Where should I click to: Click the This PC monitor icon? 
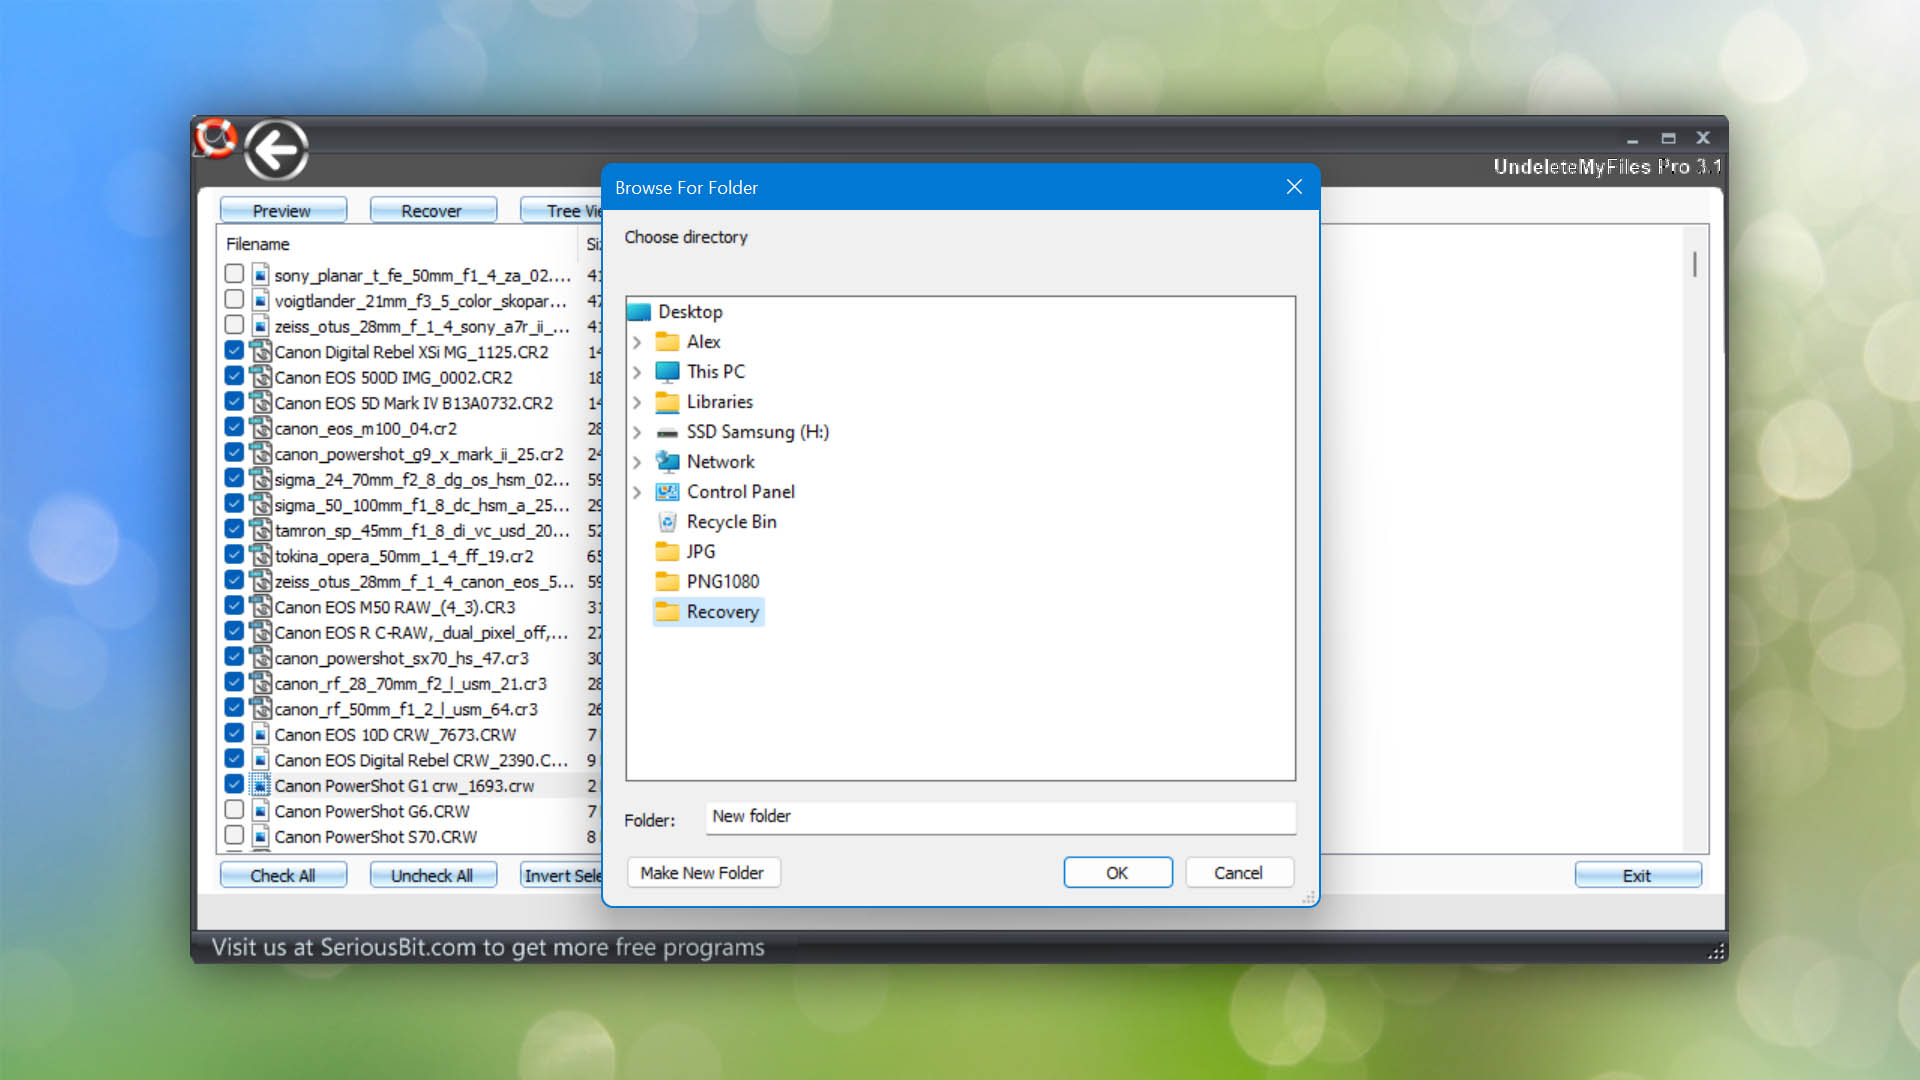coord(667,372)
